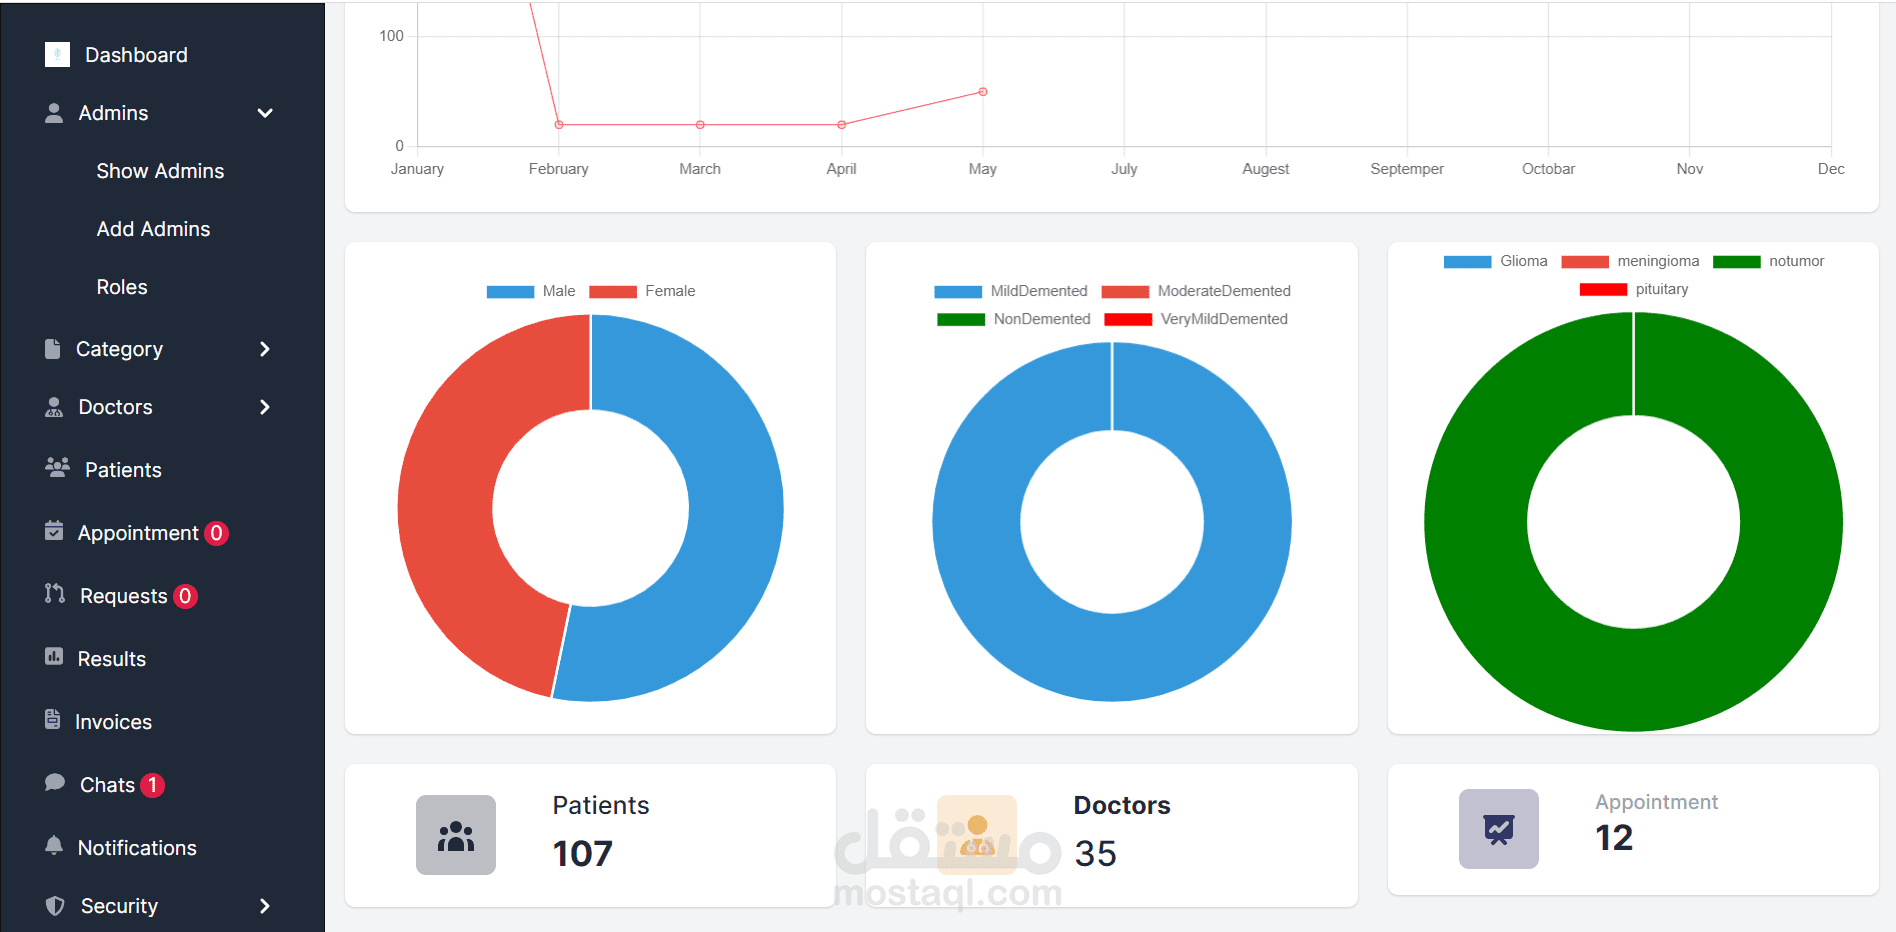
Task: Collapse the Admins submenu chevron
Action: (265, 113)
